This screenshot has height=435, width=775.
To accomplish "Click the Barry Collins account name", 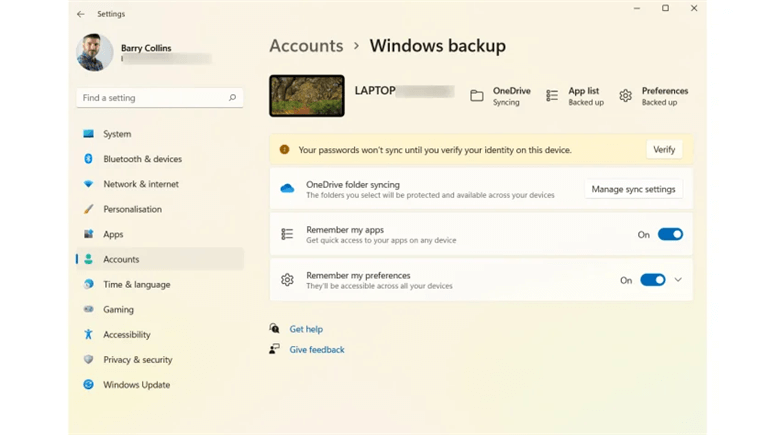I will (146, 48).
